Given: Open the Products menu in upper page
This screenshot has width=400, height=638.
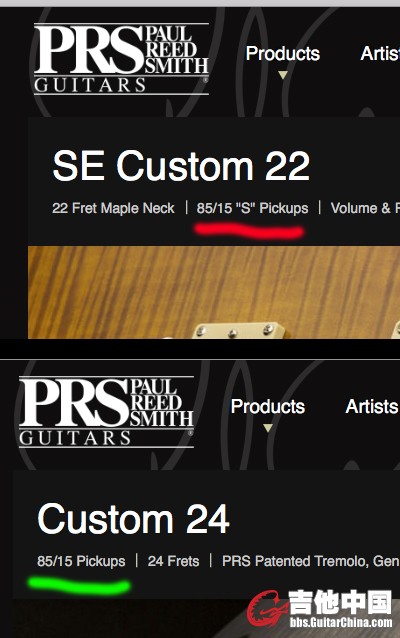Looking at the screenshot, I should (283, 54).
